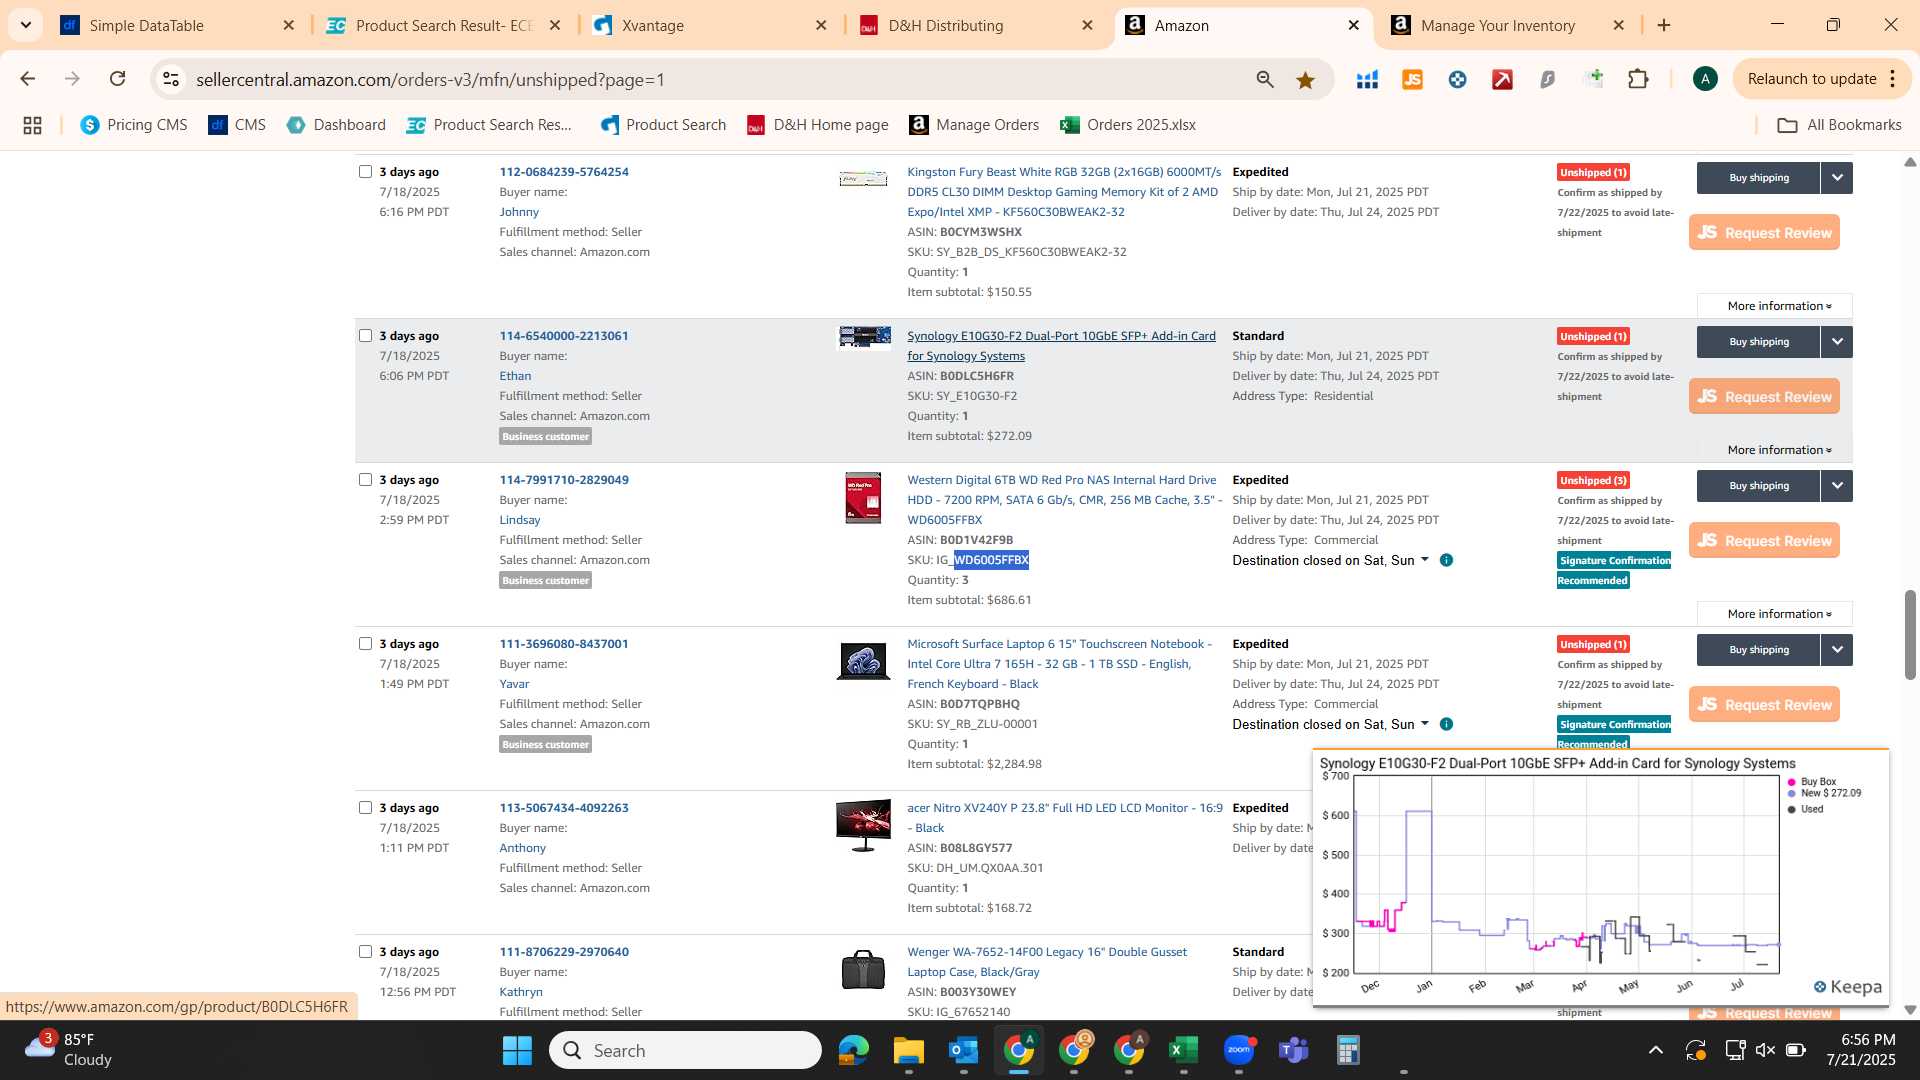The height and width of the screenshot is (1080, 1920).
Task: Click Buy shipping for Kingston order
Action: coord(1759,178)
